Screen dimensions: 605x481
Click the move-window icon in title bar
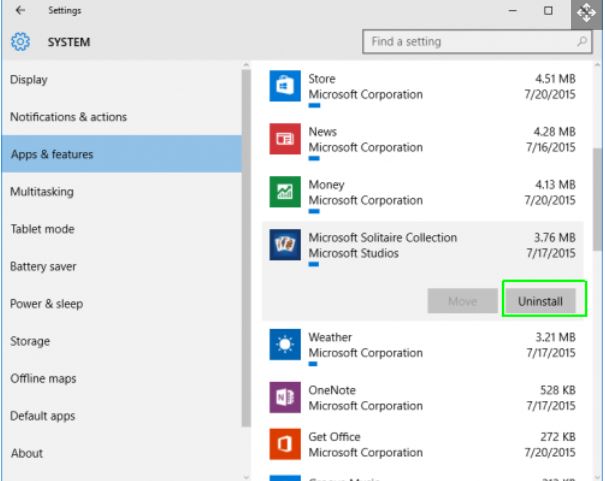coord(586,14)
